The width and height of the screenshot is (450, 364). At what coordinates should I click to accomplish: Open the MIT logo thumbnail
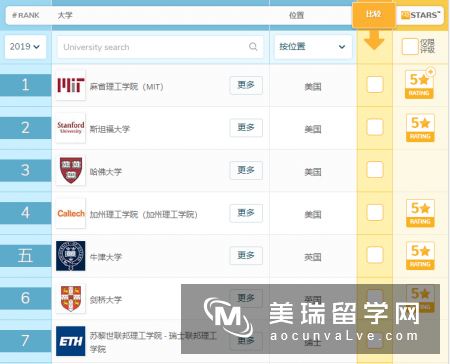[x=71, y=85]
